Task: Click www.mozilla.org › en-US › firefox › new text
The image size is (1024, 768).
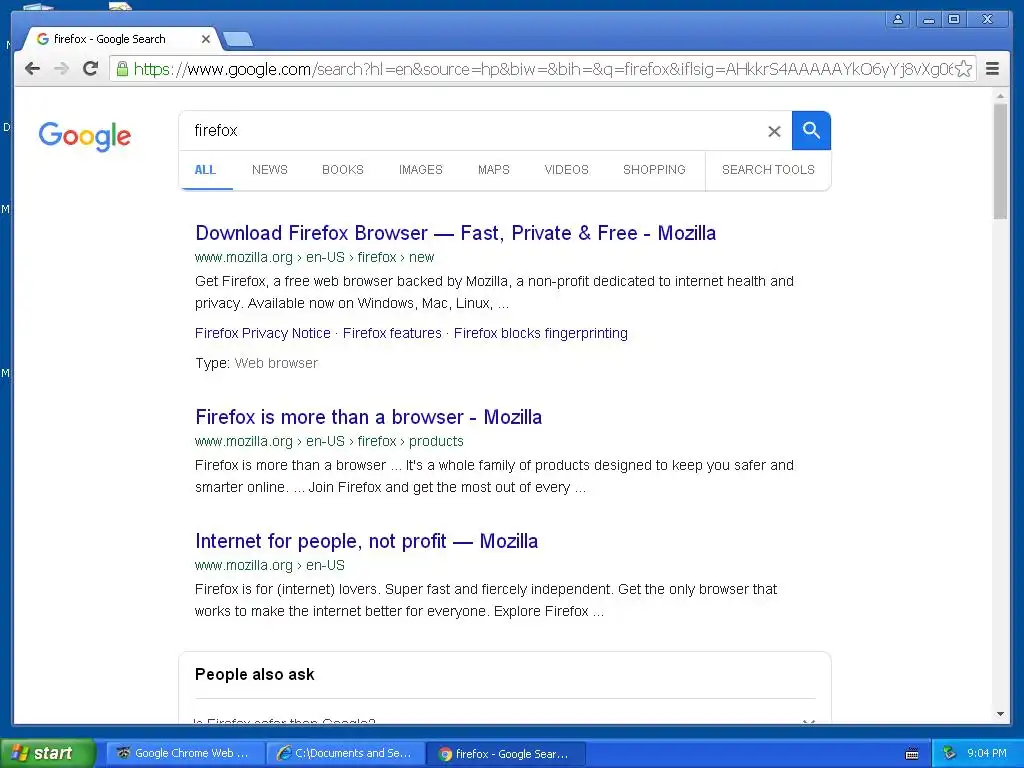Action: (314, 257)
